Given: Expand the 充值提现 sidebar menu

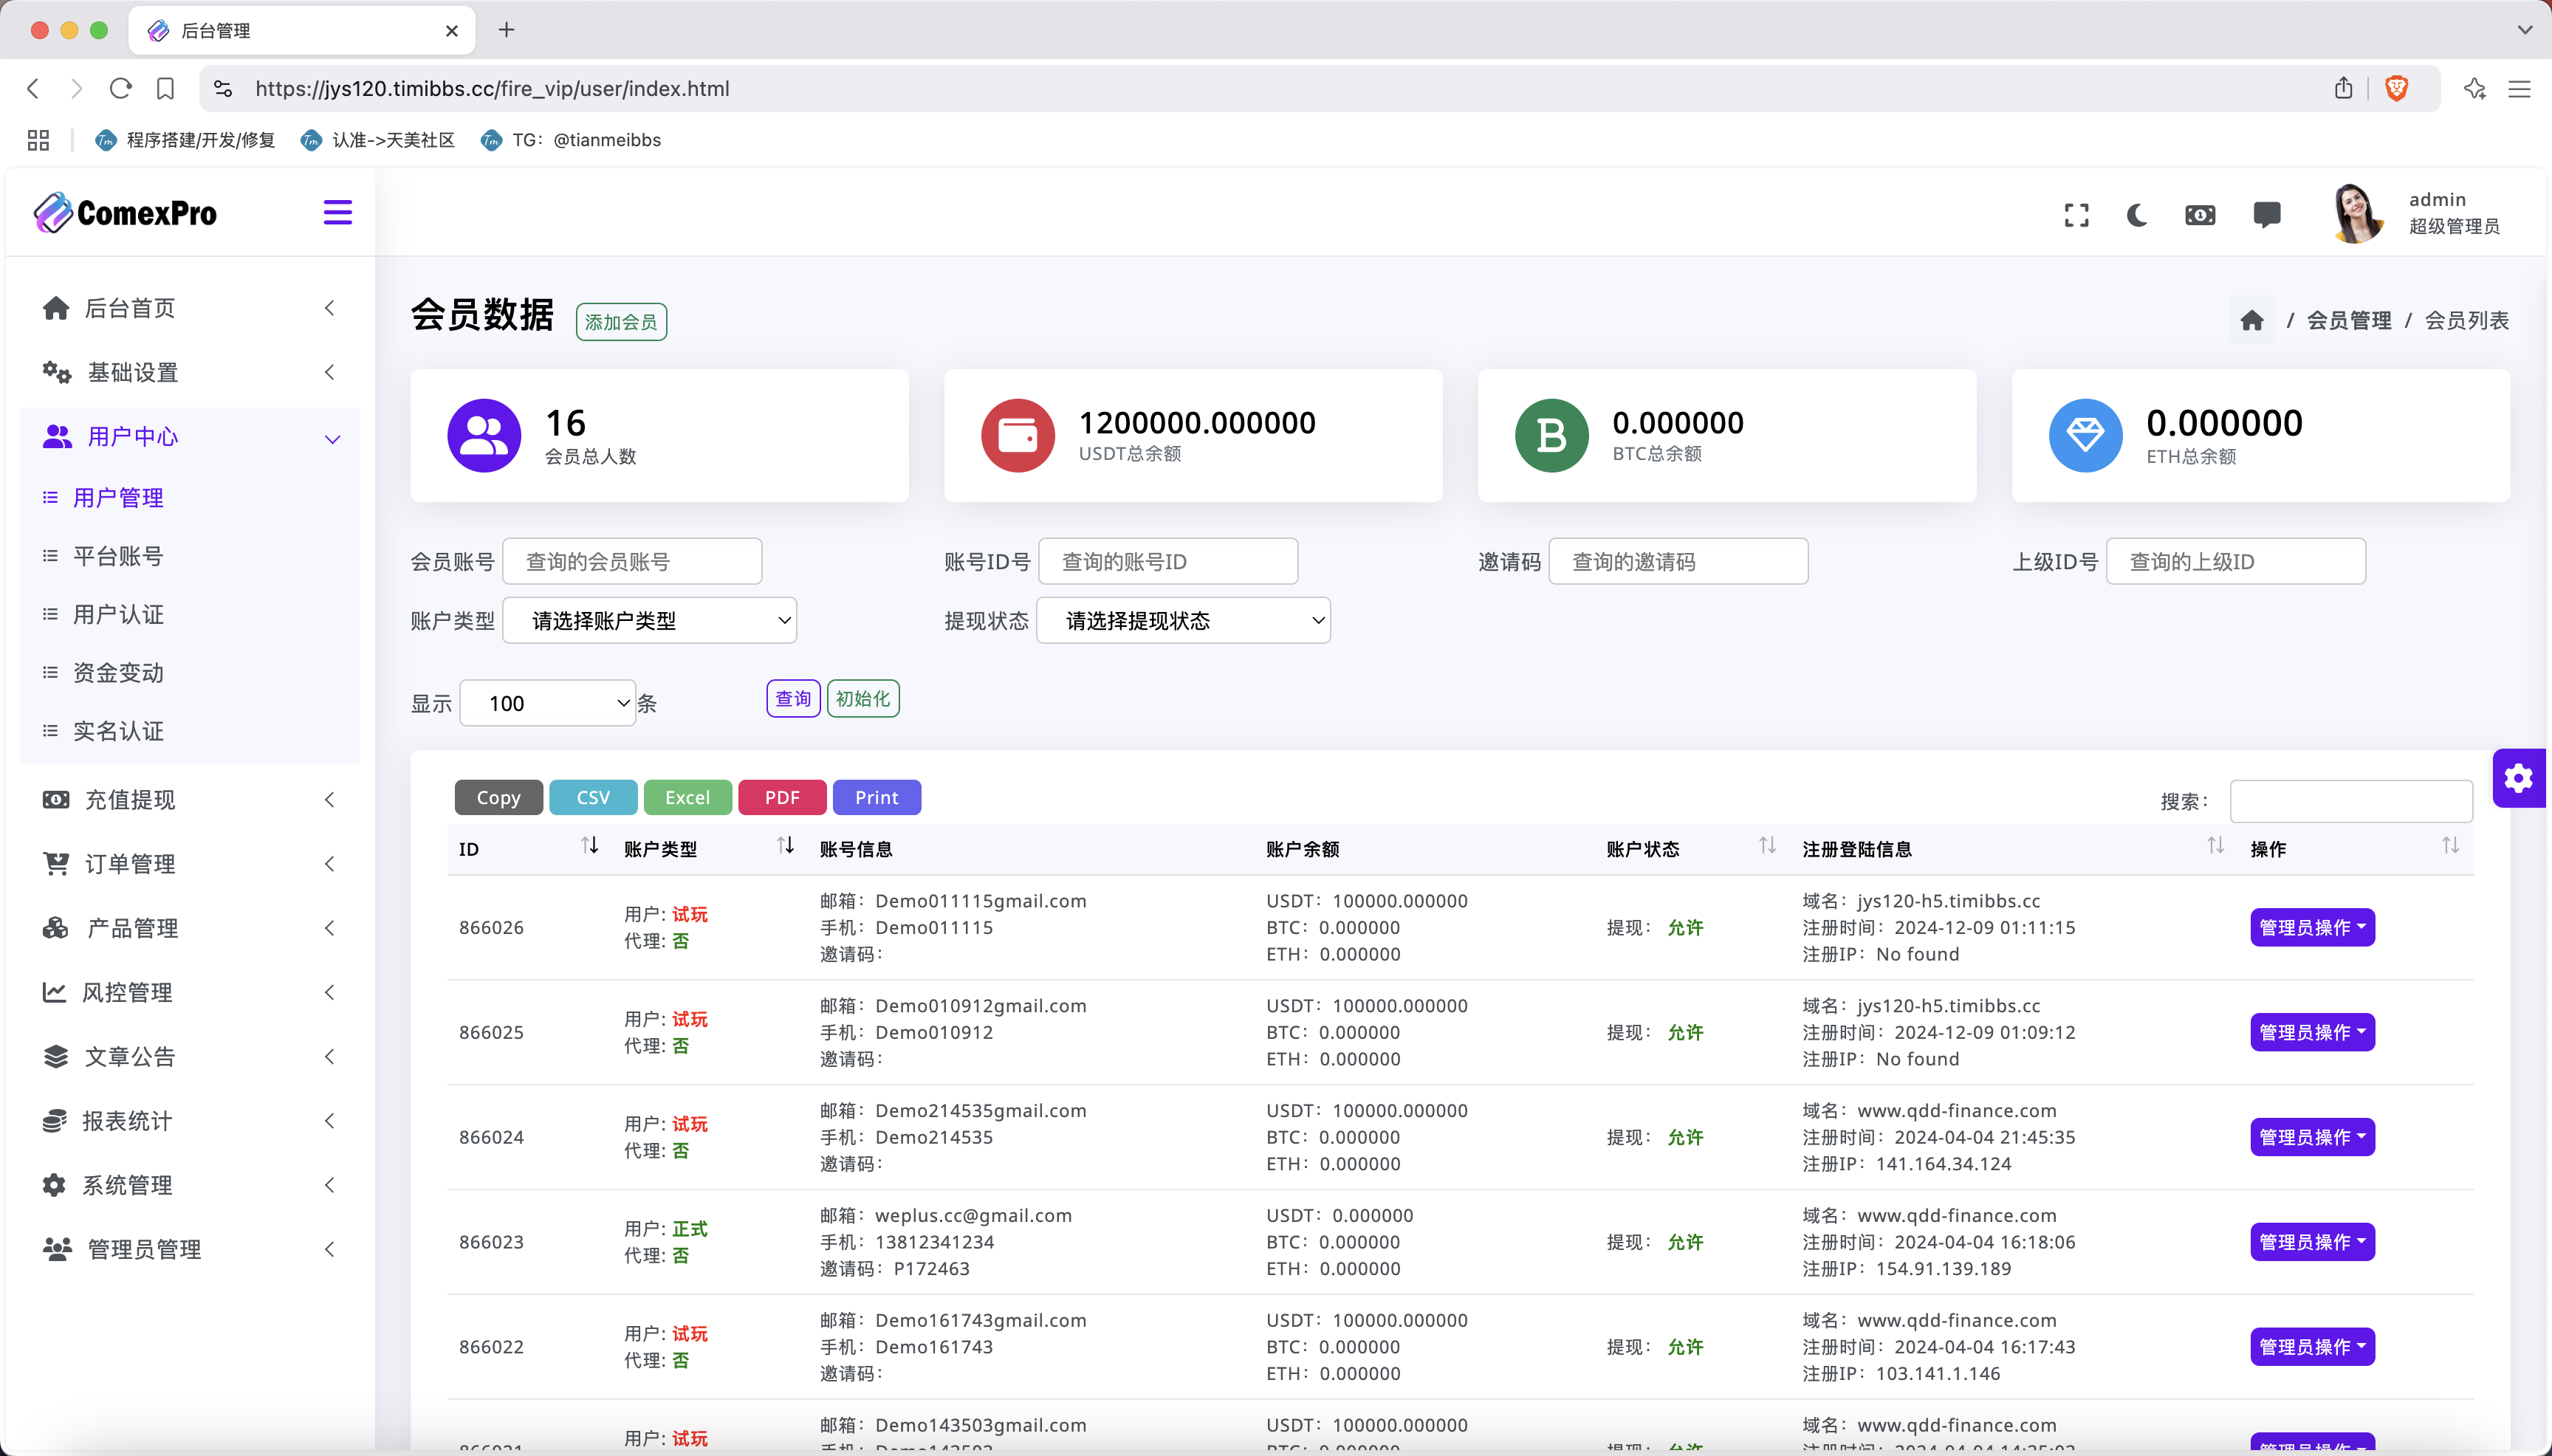Looking at the screenshot, I should coord(190,799).
